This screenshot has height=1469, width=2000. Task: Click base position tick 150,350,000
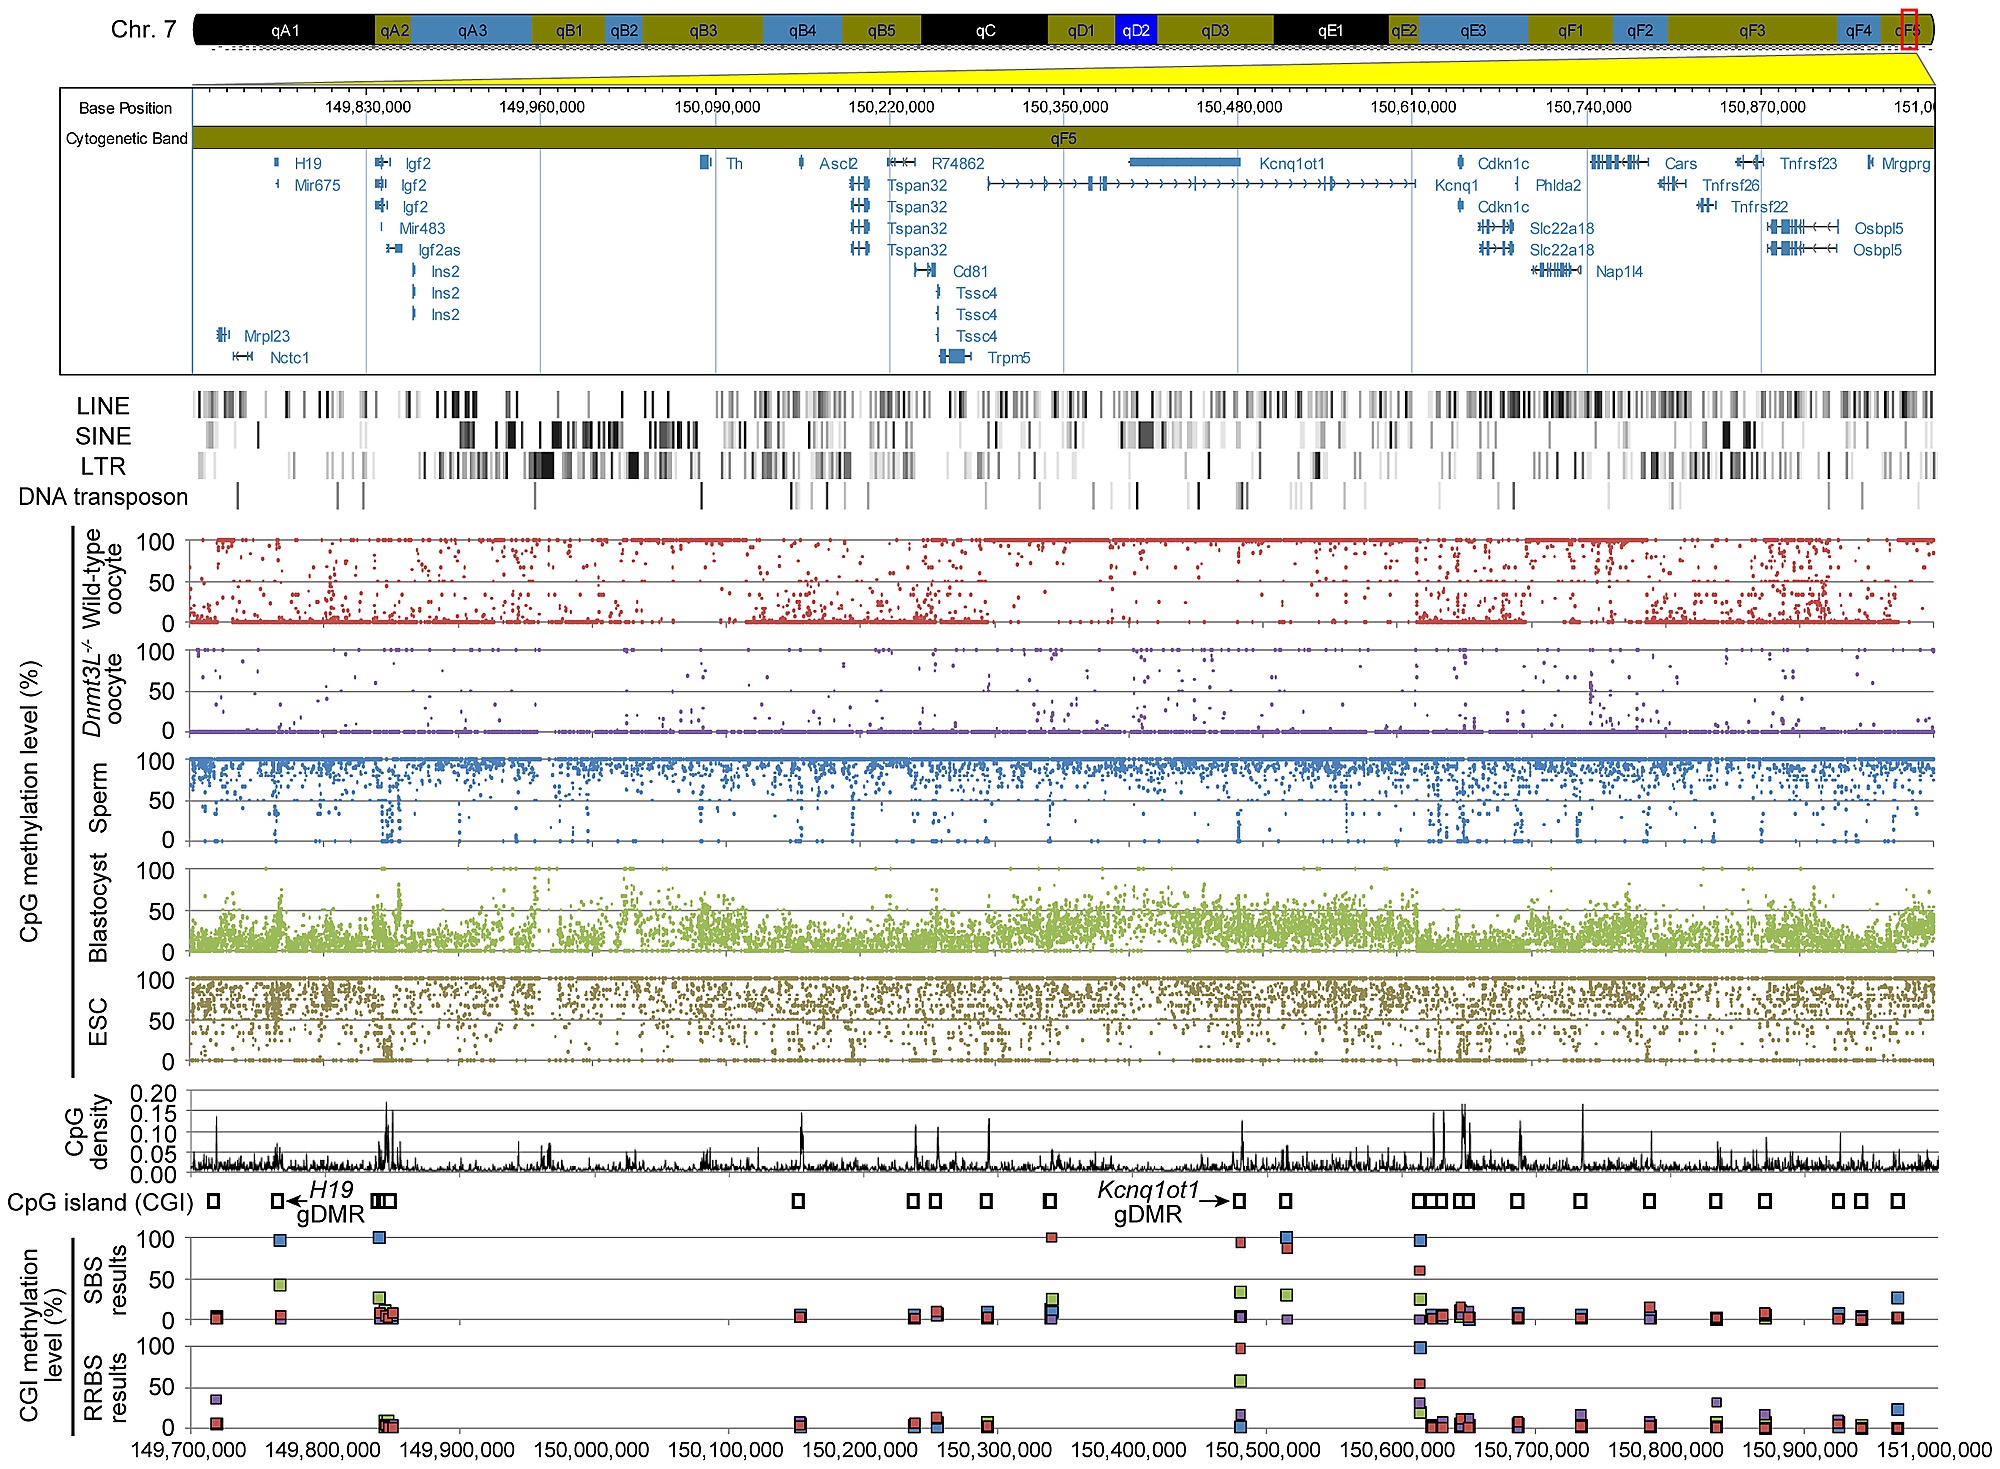point(1065,107)
